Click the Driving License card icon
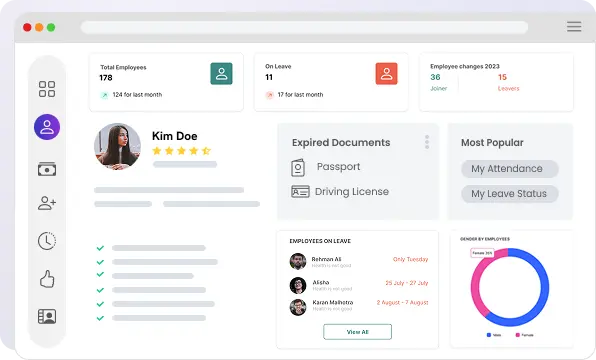 [300, 192]
